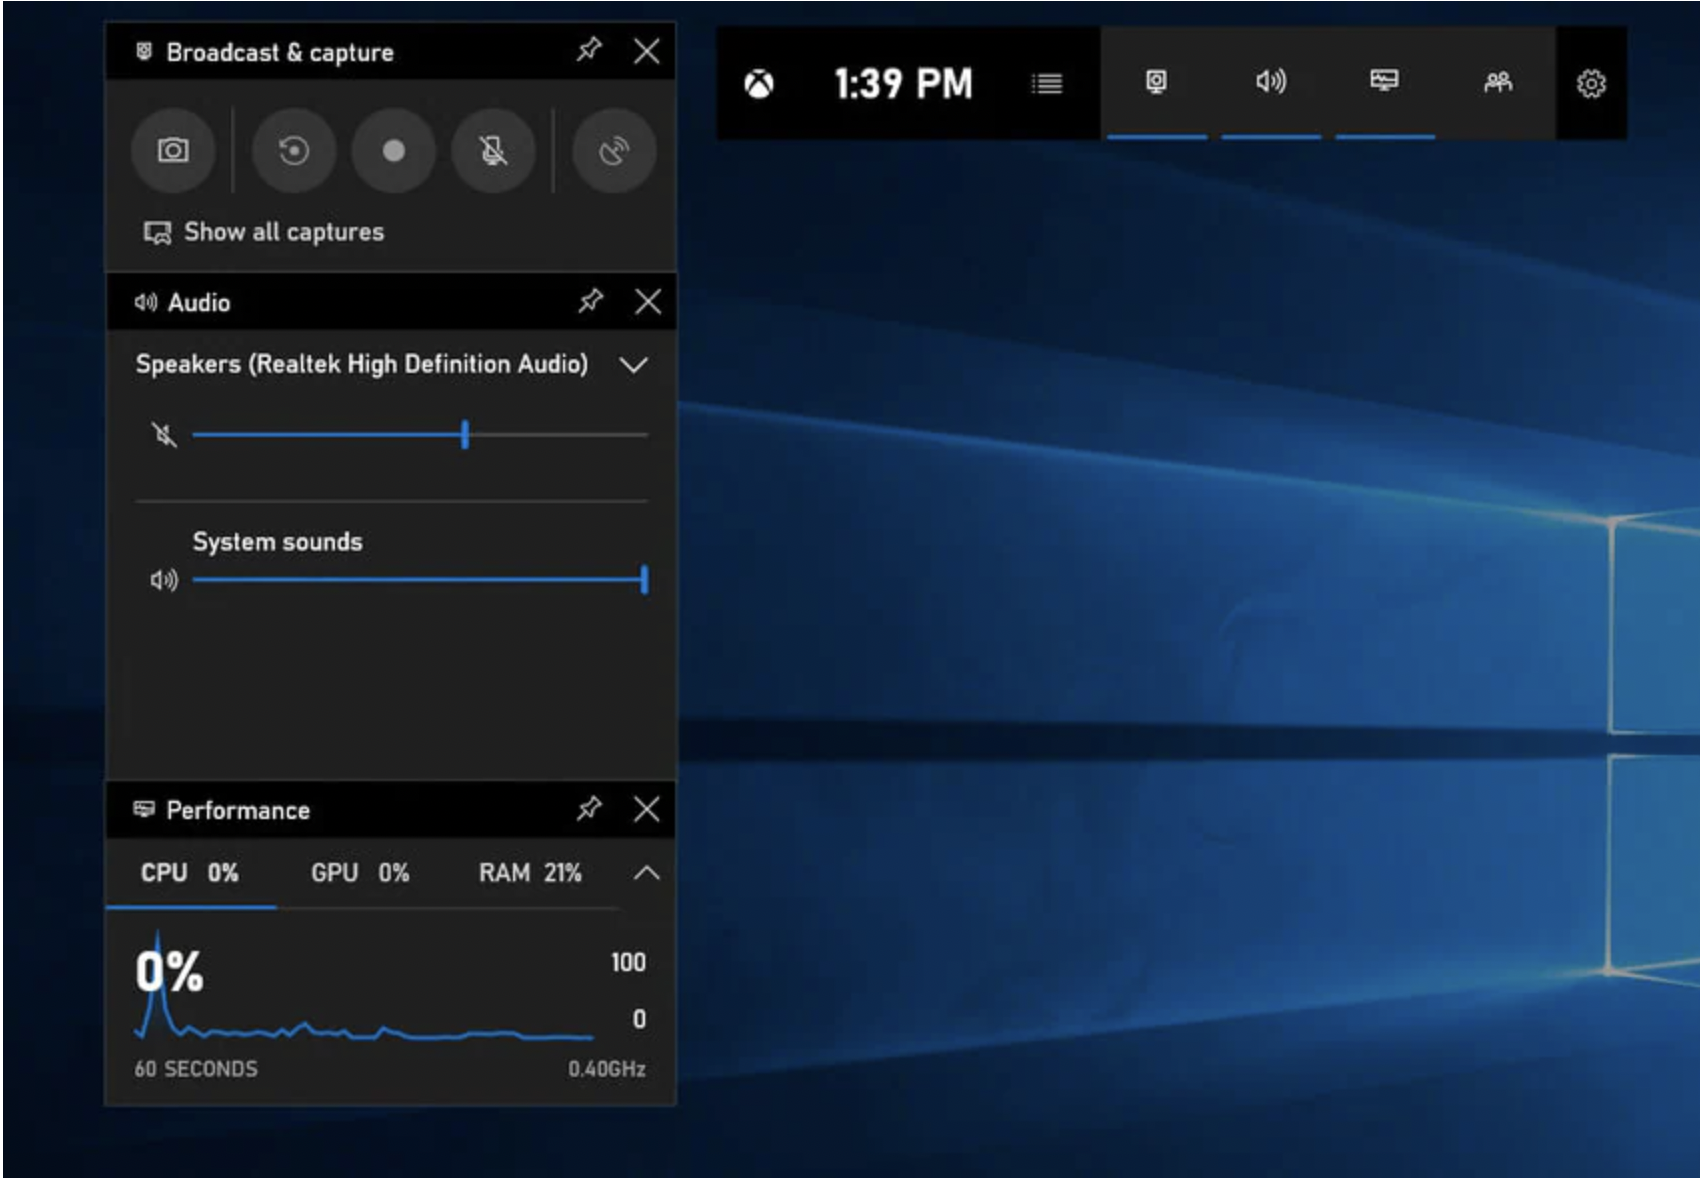Screen dimensions: 1700x1178
Task: Mute System sounds with the speaker icon
Action: click(x=164, y=580)
